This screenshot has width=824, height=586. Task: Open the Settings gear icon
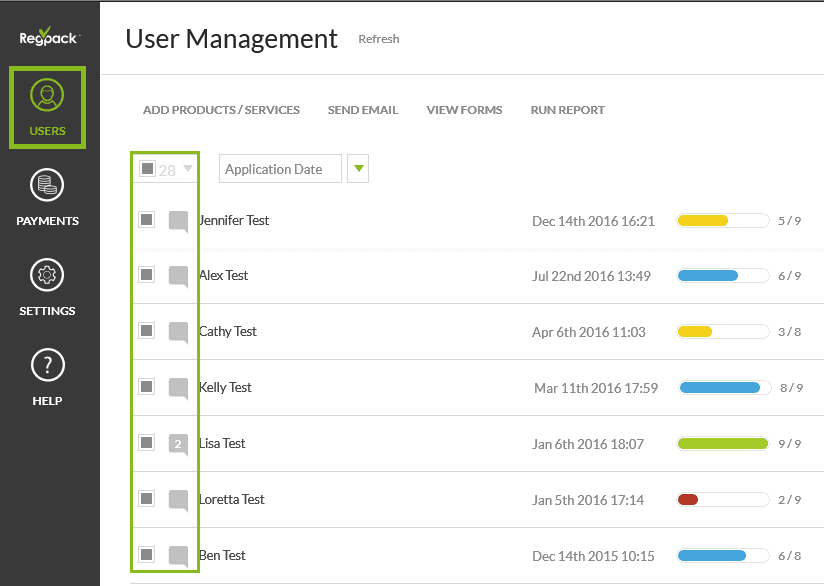tap(47, 275)
